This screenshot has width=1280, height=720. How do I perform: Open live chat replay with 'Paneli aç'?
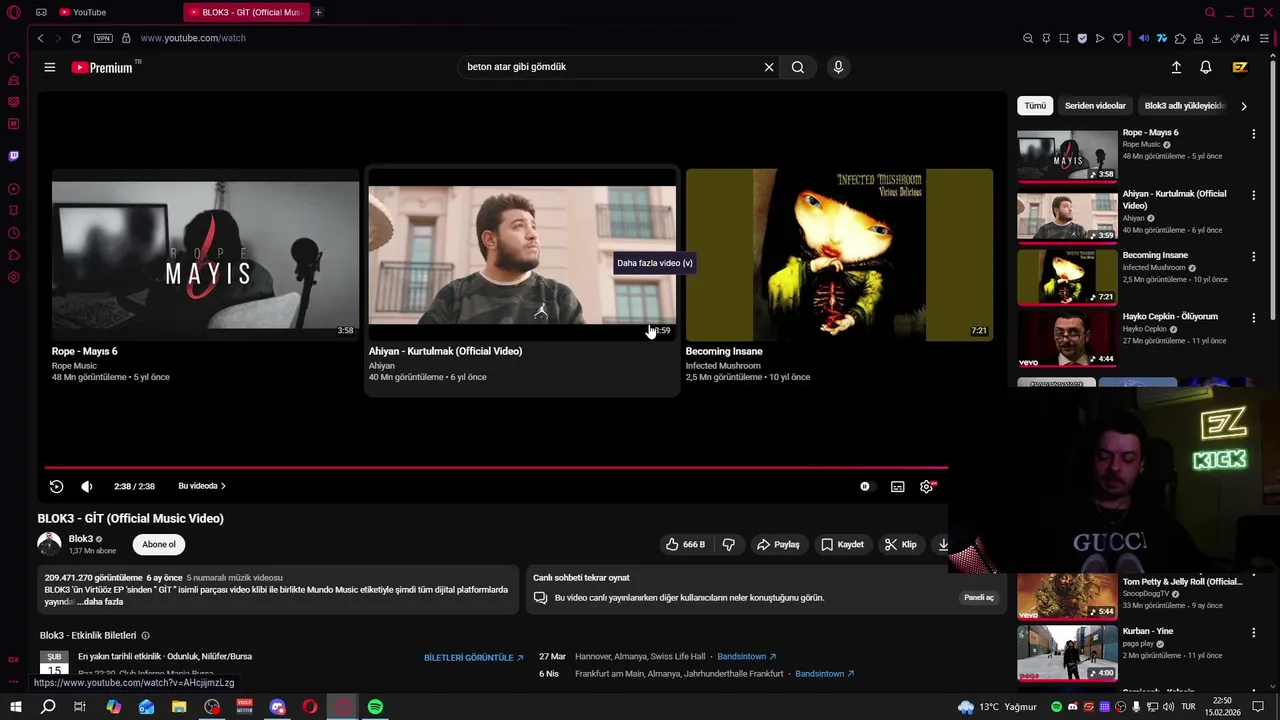pos(979,598)
